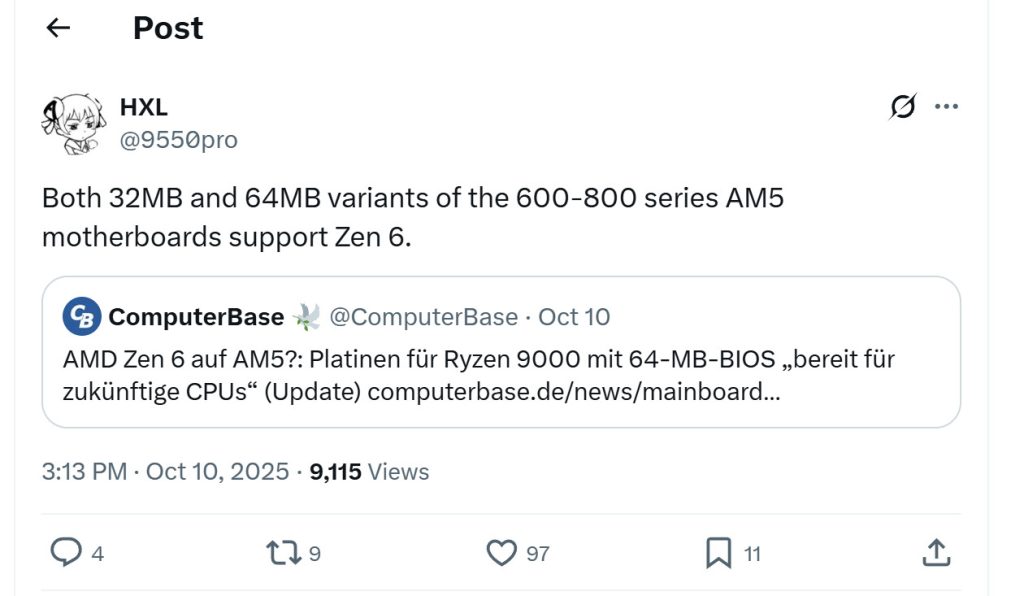
Task: Click the HXL display name
Action: (144, 108)
